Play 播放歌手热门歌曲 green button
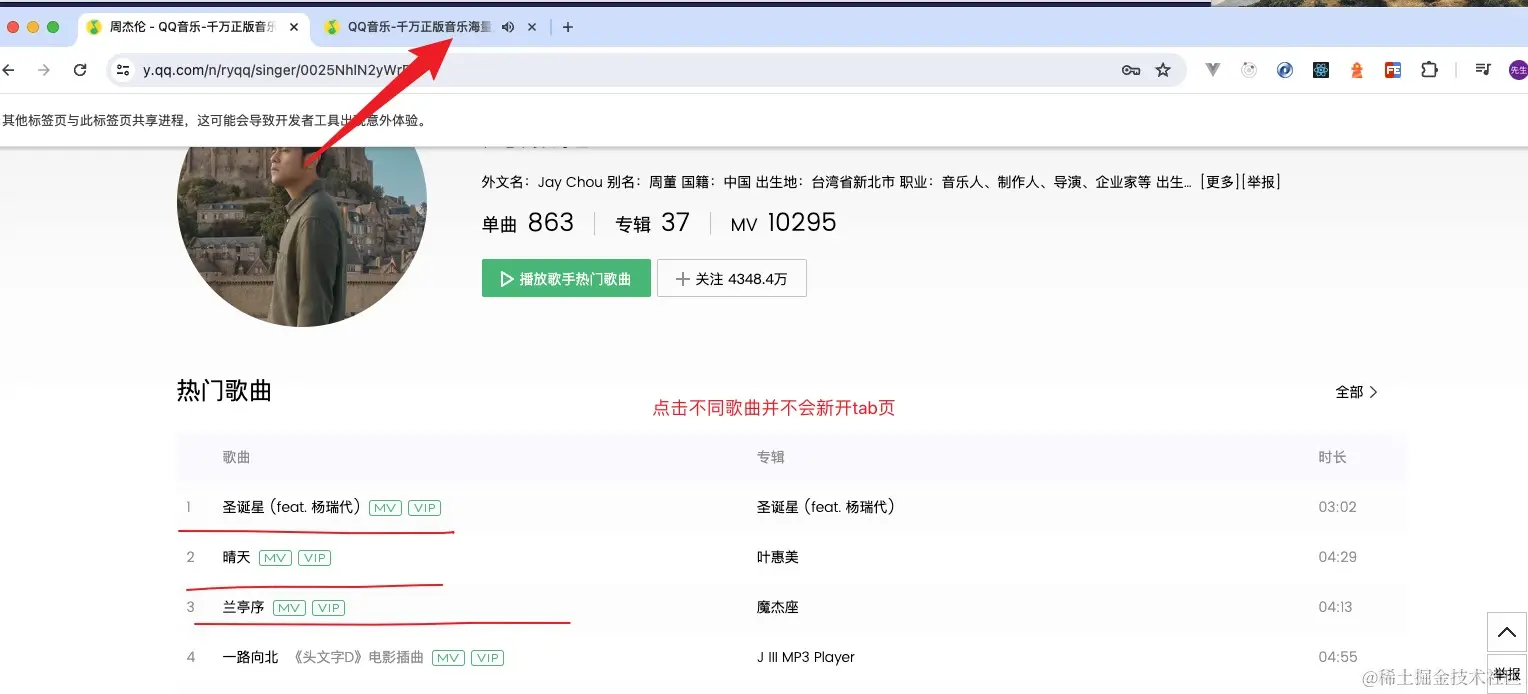Viewport: 1528px width, 694px height. click(x=565, y=277)
